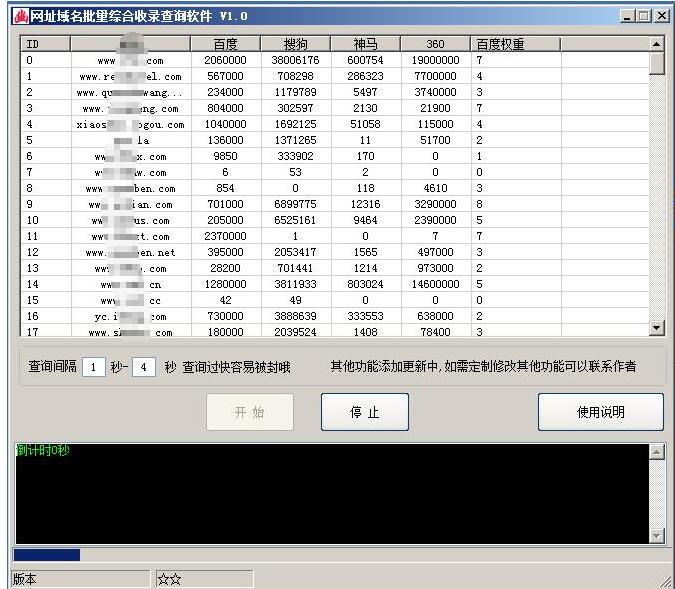
Task: Click 查询间隔 label
Action: pos(52,366)
